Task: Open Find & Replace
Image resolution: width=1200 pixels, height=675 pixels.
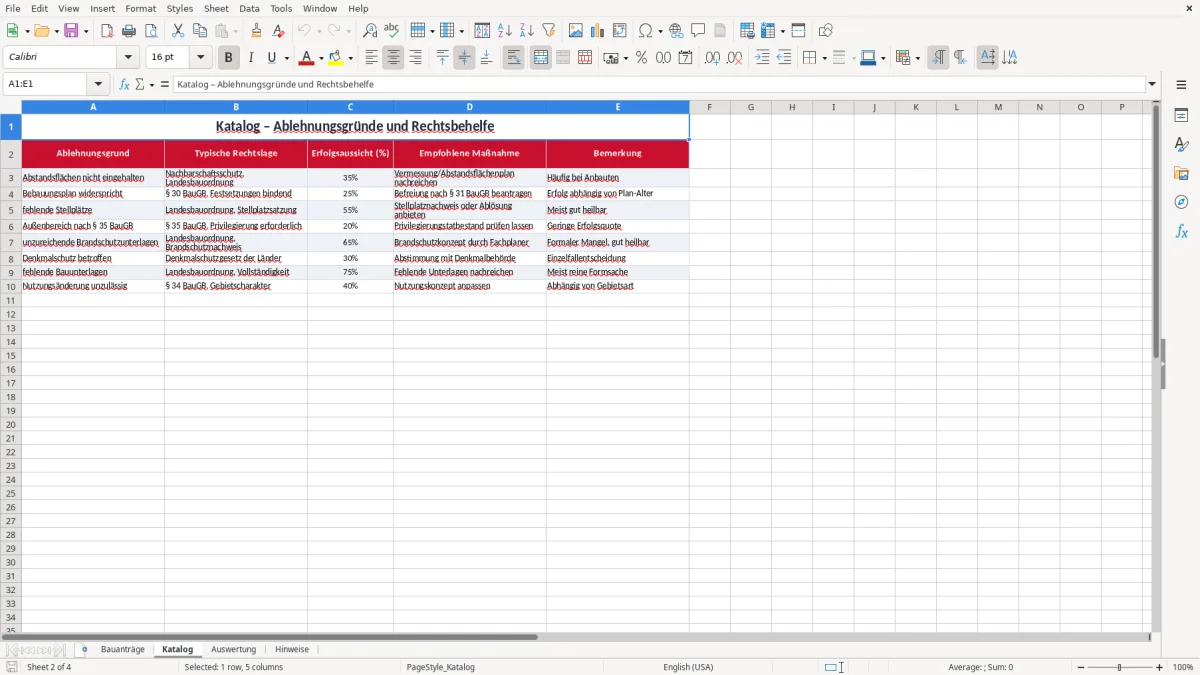Action: point(370,31)
